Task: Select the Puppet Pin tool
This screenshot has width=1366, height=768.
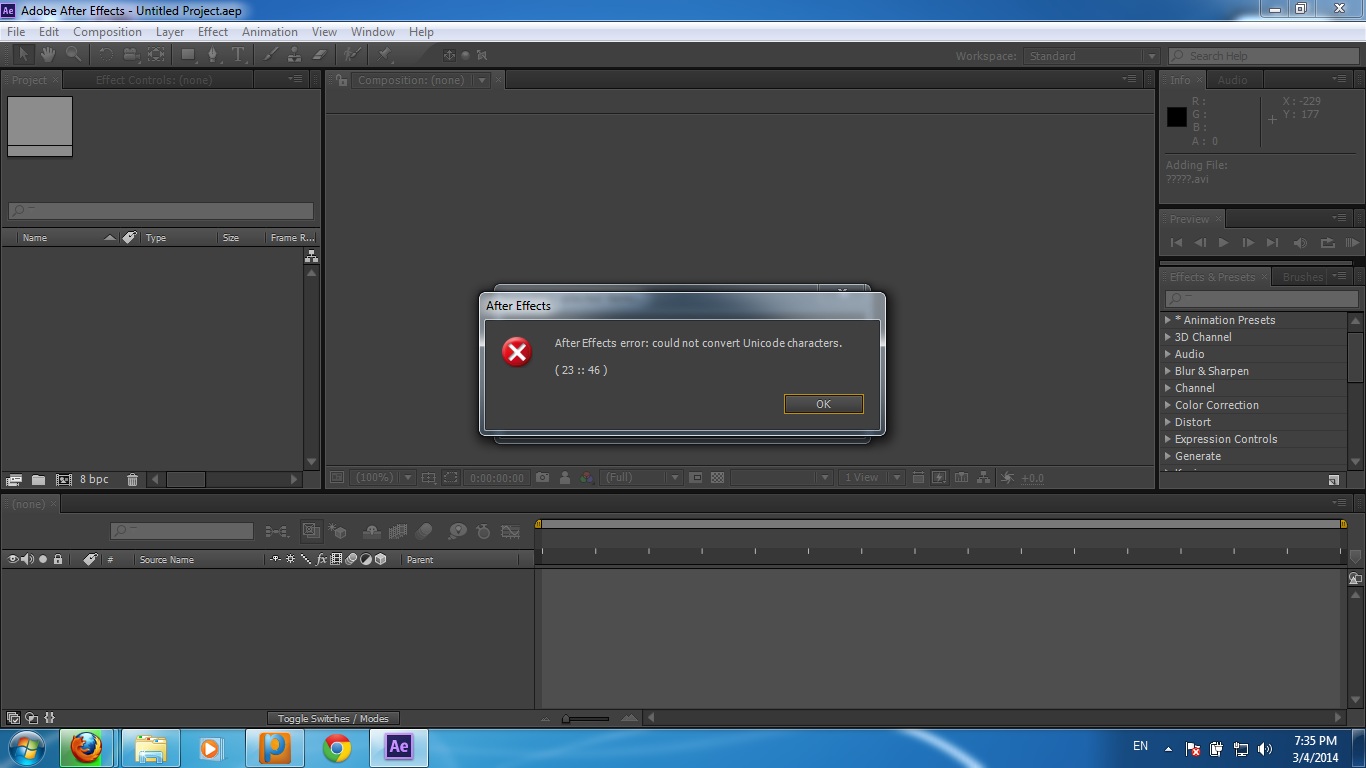Action: pos(385,55)
